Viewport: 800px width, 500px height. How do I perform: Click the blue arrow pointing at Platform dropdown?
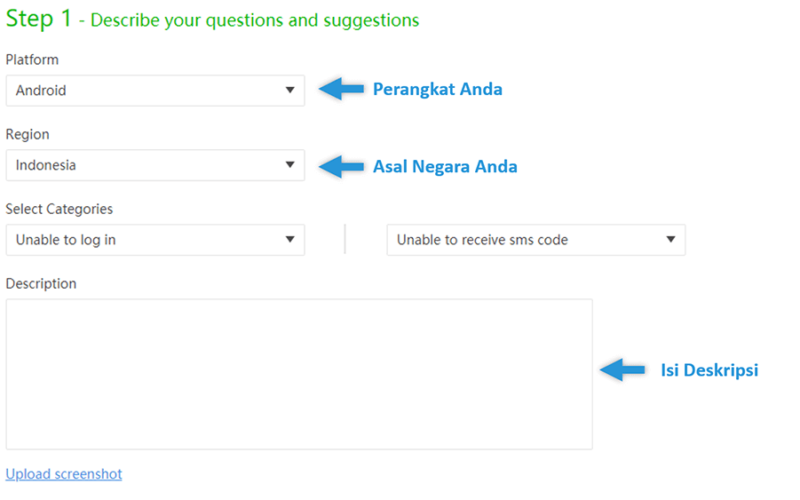[341, 89]
